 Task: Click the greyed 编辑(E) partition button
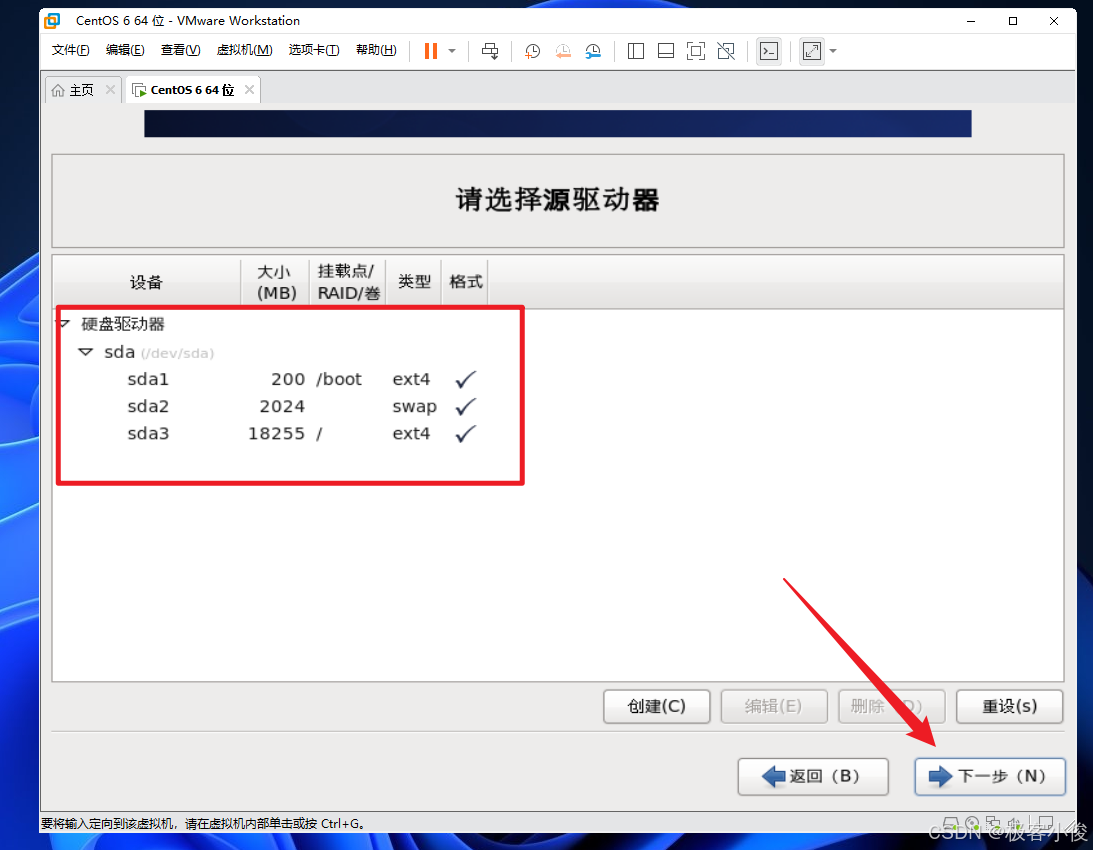tap(774, 706)
